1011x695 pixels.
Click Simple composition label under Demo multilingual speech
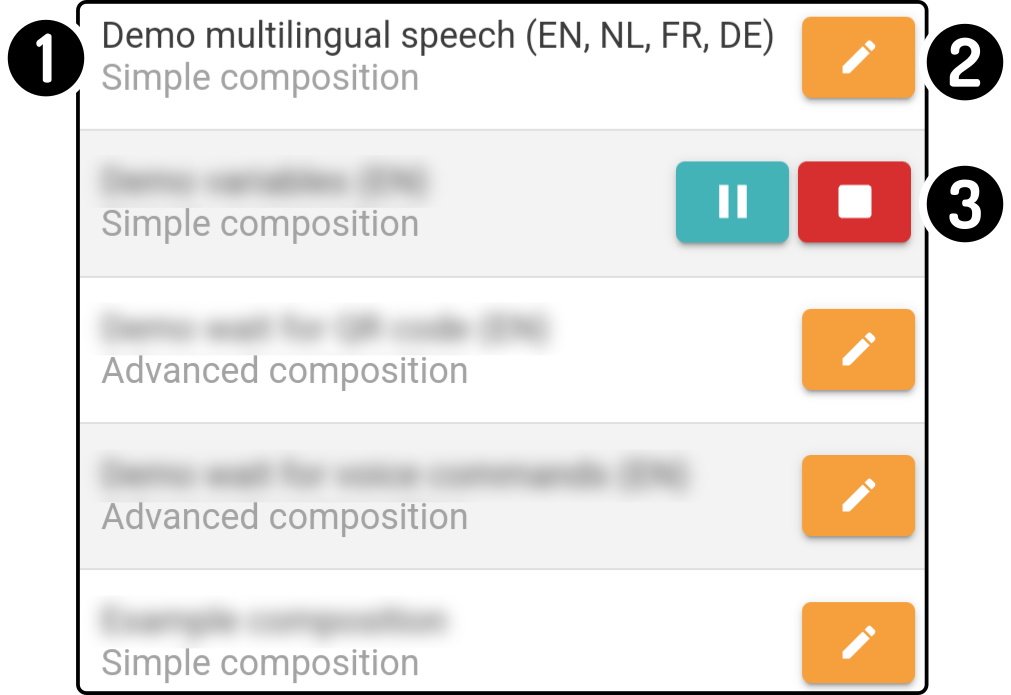point(260,78)
